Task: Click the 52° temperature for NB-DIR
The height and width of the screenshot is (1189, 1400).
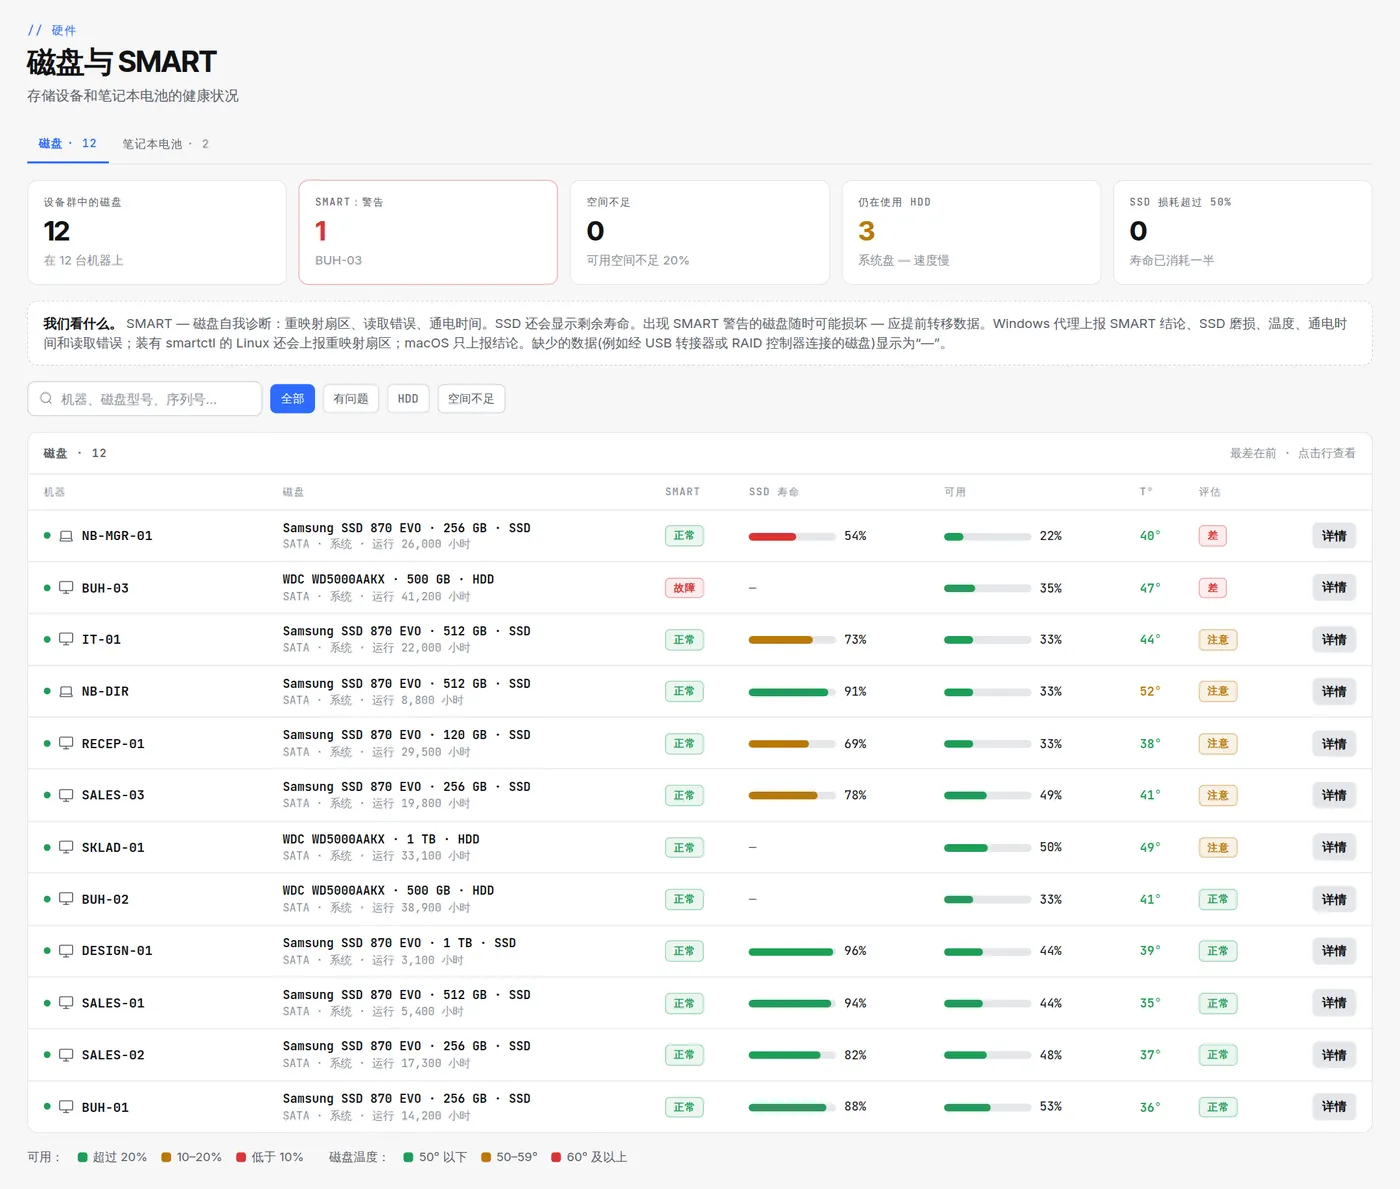Action: click(x=1150, y=692)
